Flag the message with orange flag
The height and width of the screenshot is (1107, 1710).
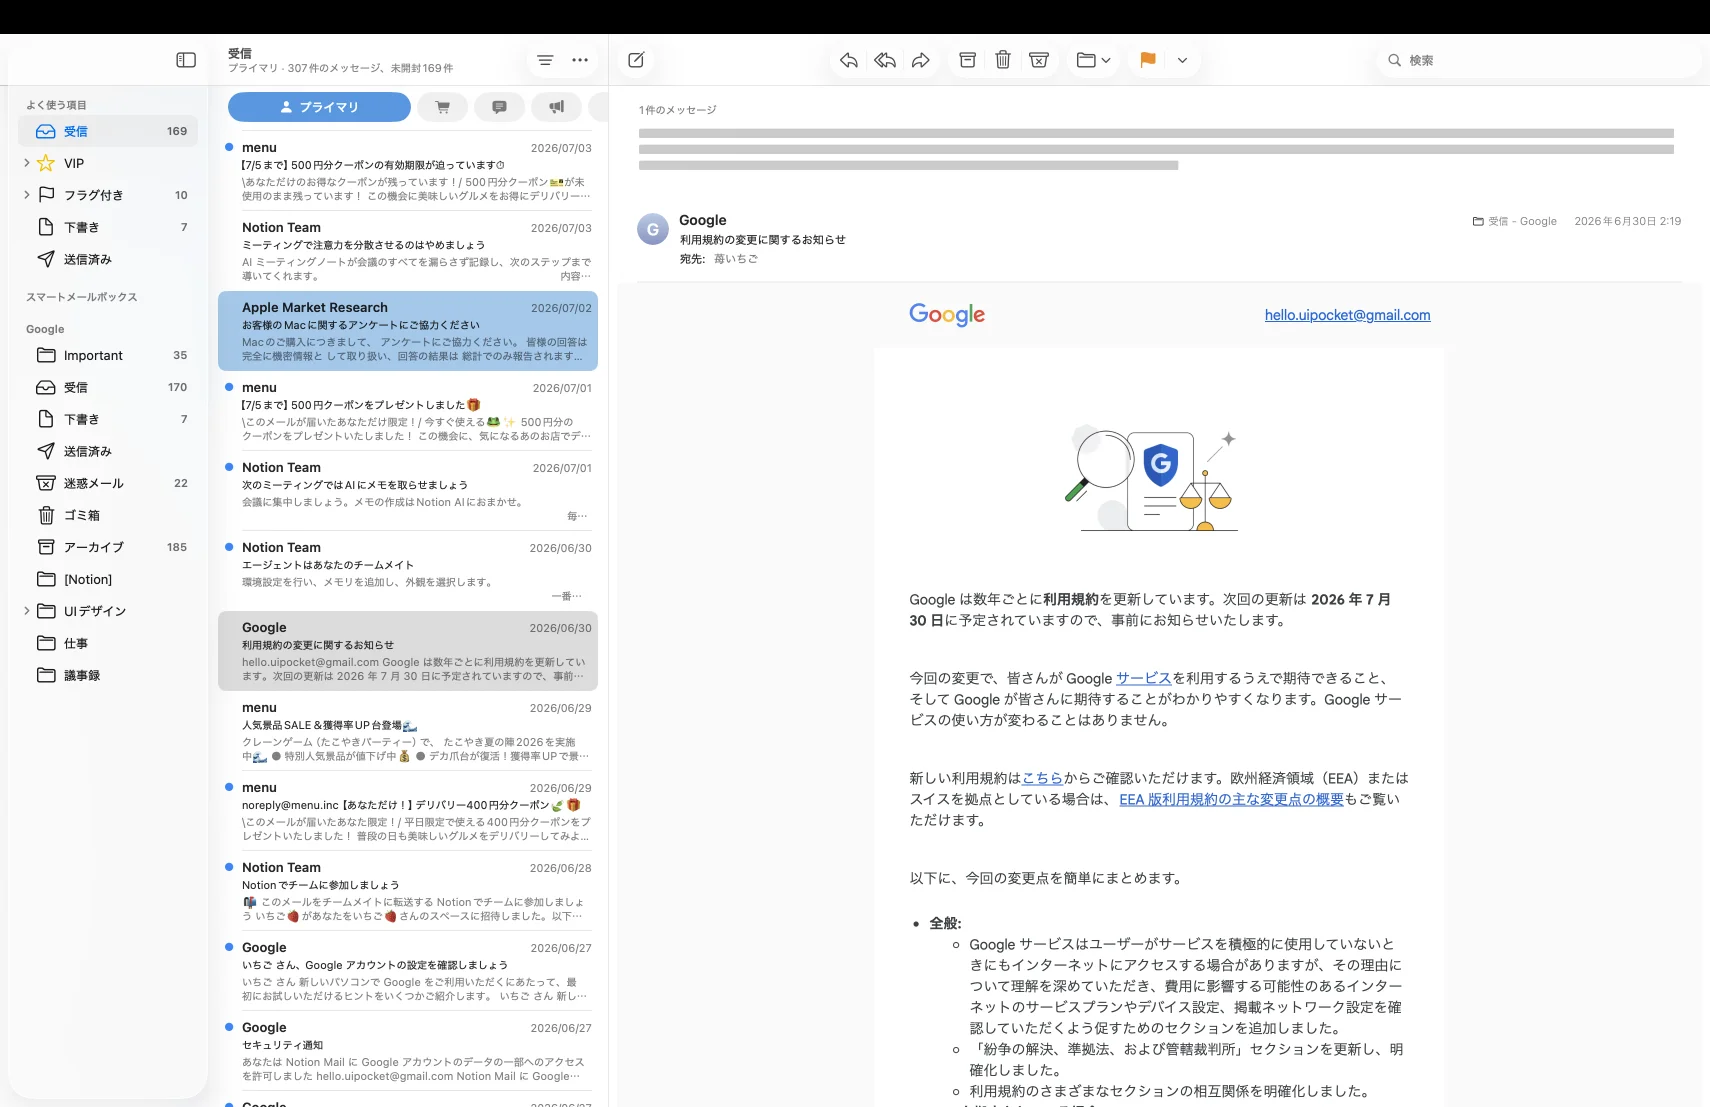pos(1148,60)
